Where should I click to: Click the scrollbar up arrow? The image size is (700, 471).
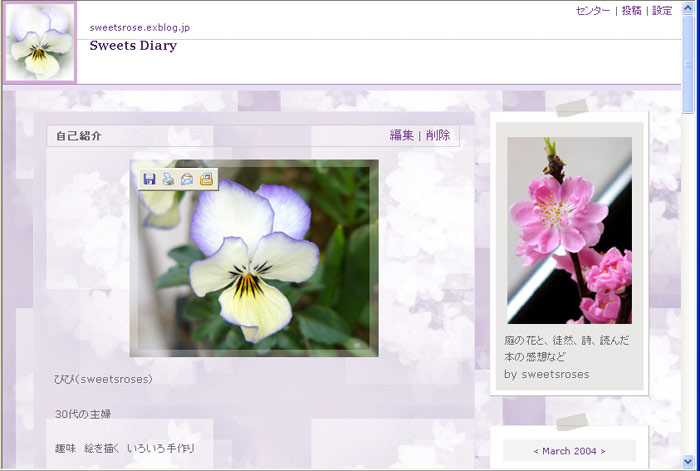tap(690, 8)
